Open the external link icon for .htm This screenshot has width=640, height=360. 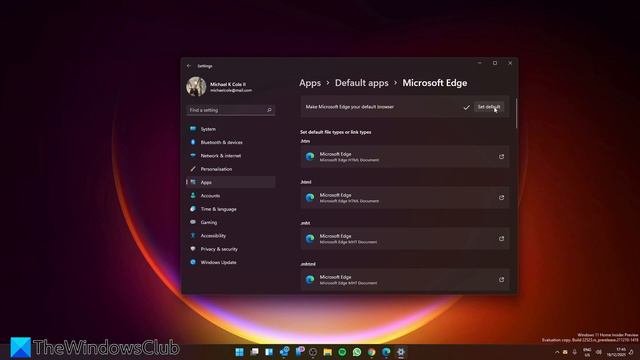coord(501,157)
